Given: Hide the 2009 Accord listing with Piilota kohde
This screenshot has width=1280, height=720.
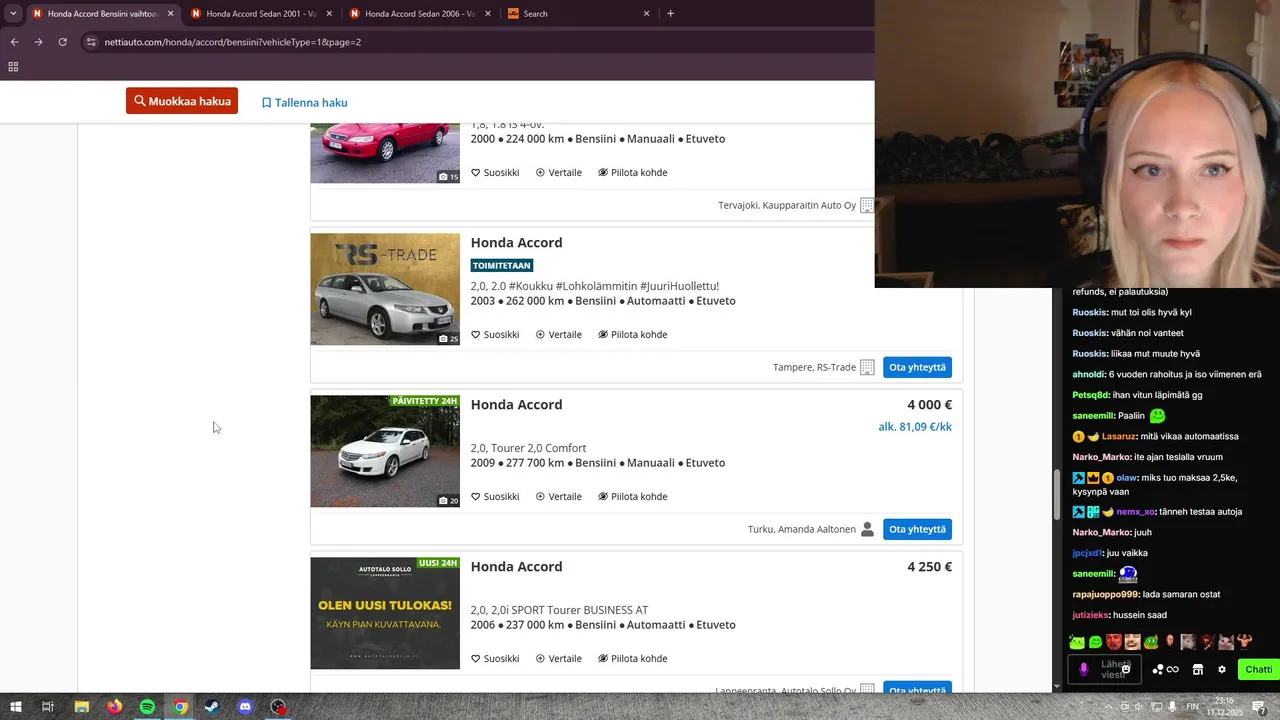Looking at the screenshot, I should [x=632, y=496].
